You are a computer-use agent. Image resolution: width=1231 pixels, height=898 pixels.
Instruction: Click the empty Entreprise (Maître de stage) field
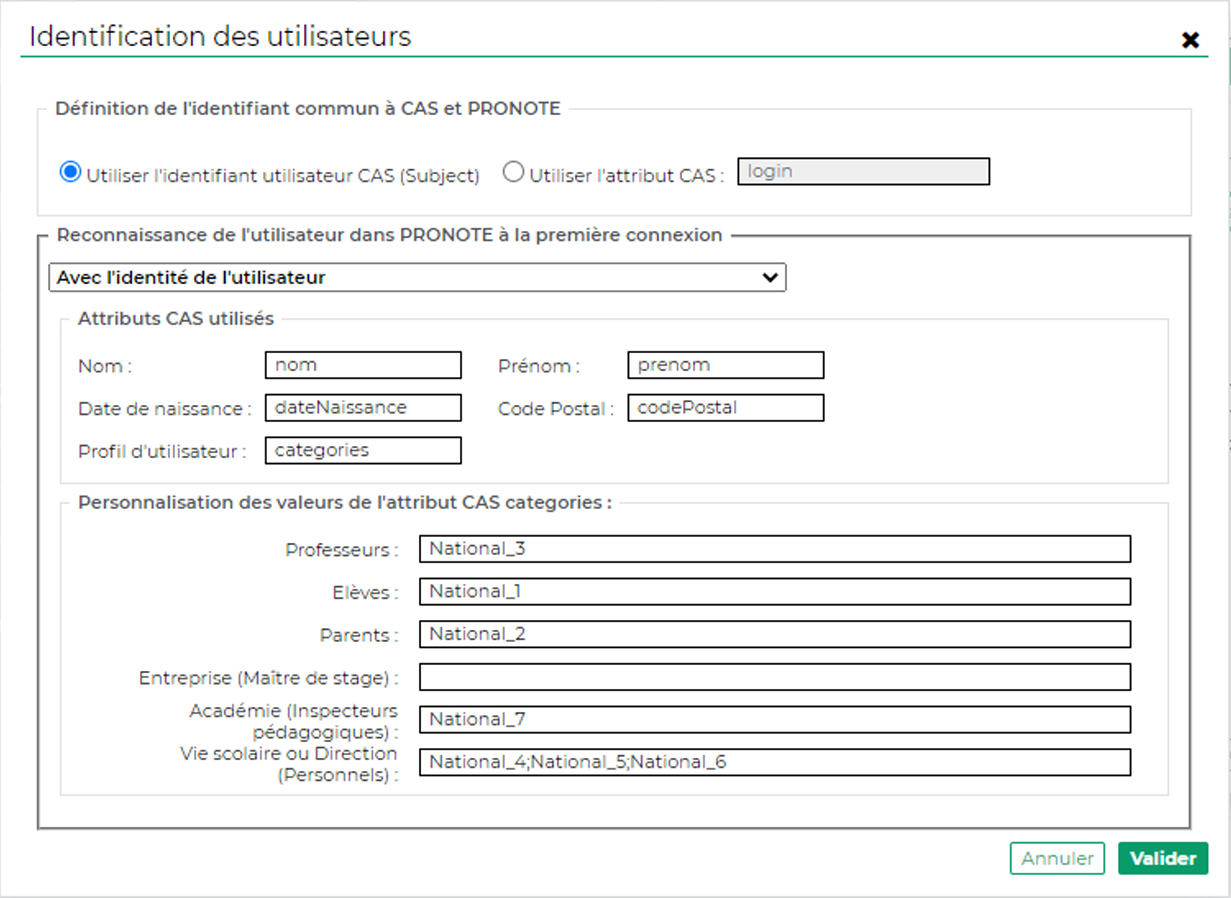tap(774, 677)
